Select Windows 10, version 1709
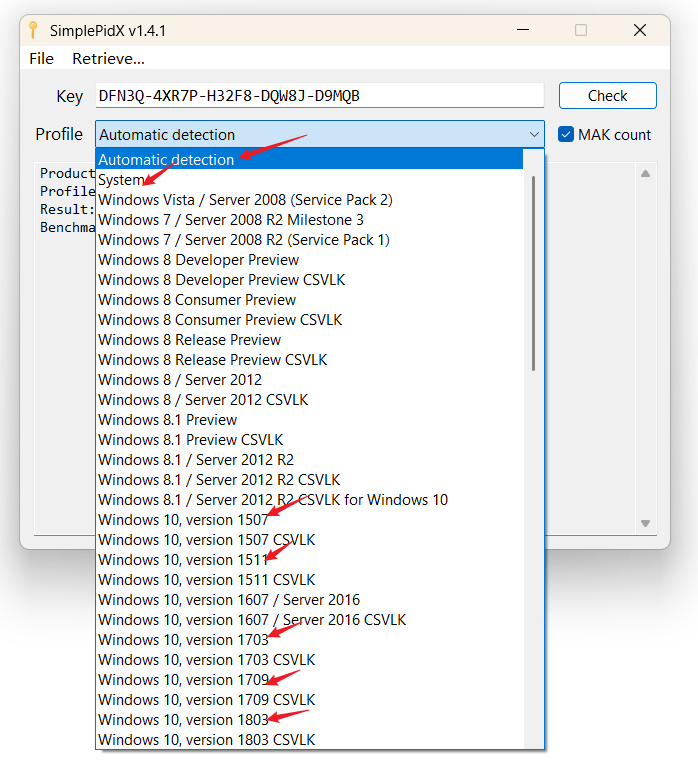The image size is (698, 762). [x=309, y=679]
